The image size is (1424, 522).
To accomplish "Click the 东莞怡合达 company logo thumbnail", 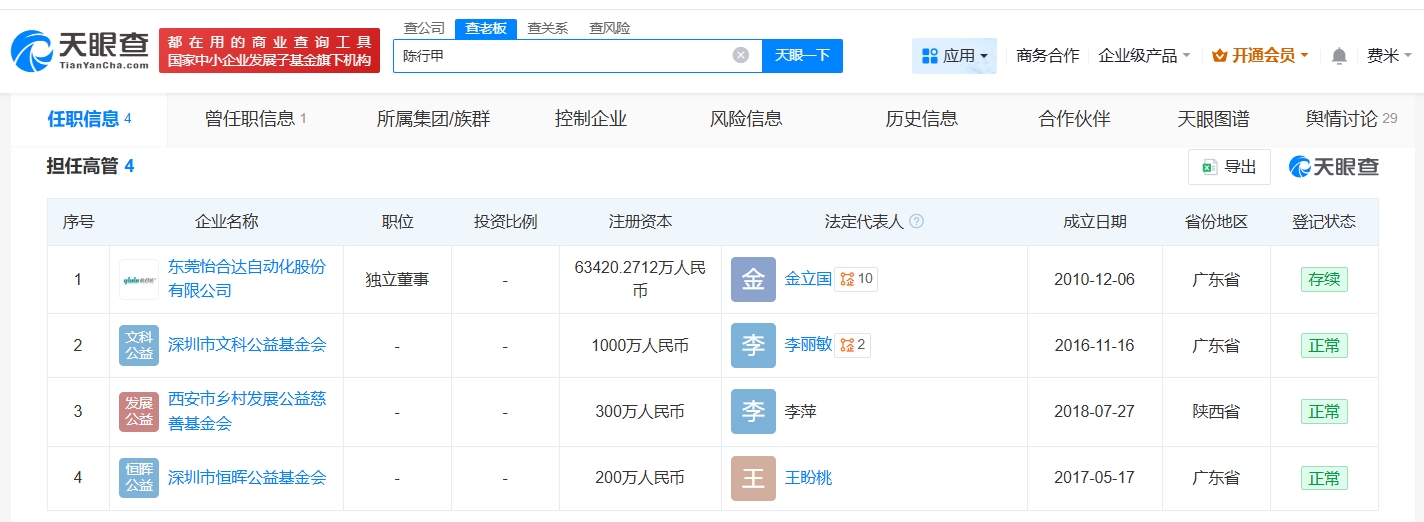I will tap(138, 280).
